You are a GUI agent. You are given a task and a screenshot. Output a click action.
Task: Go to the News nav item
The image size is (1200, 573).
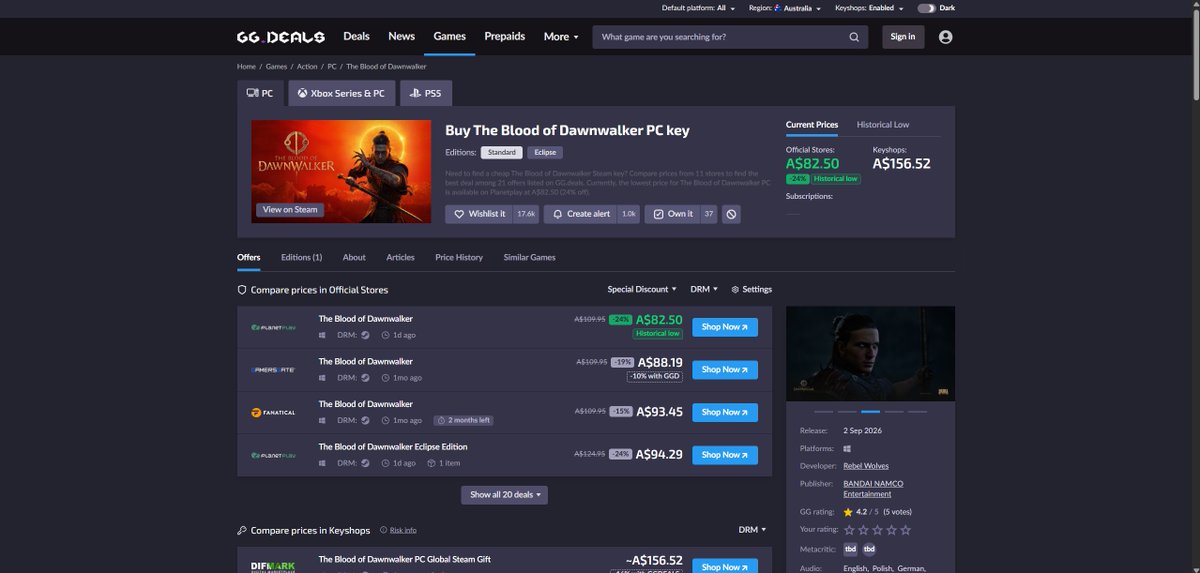tap(401, 36)
